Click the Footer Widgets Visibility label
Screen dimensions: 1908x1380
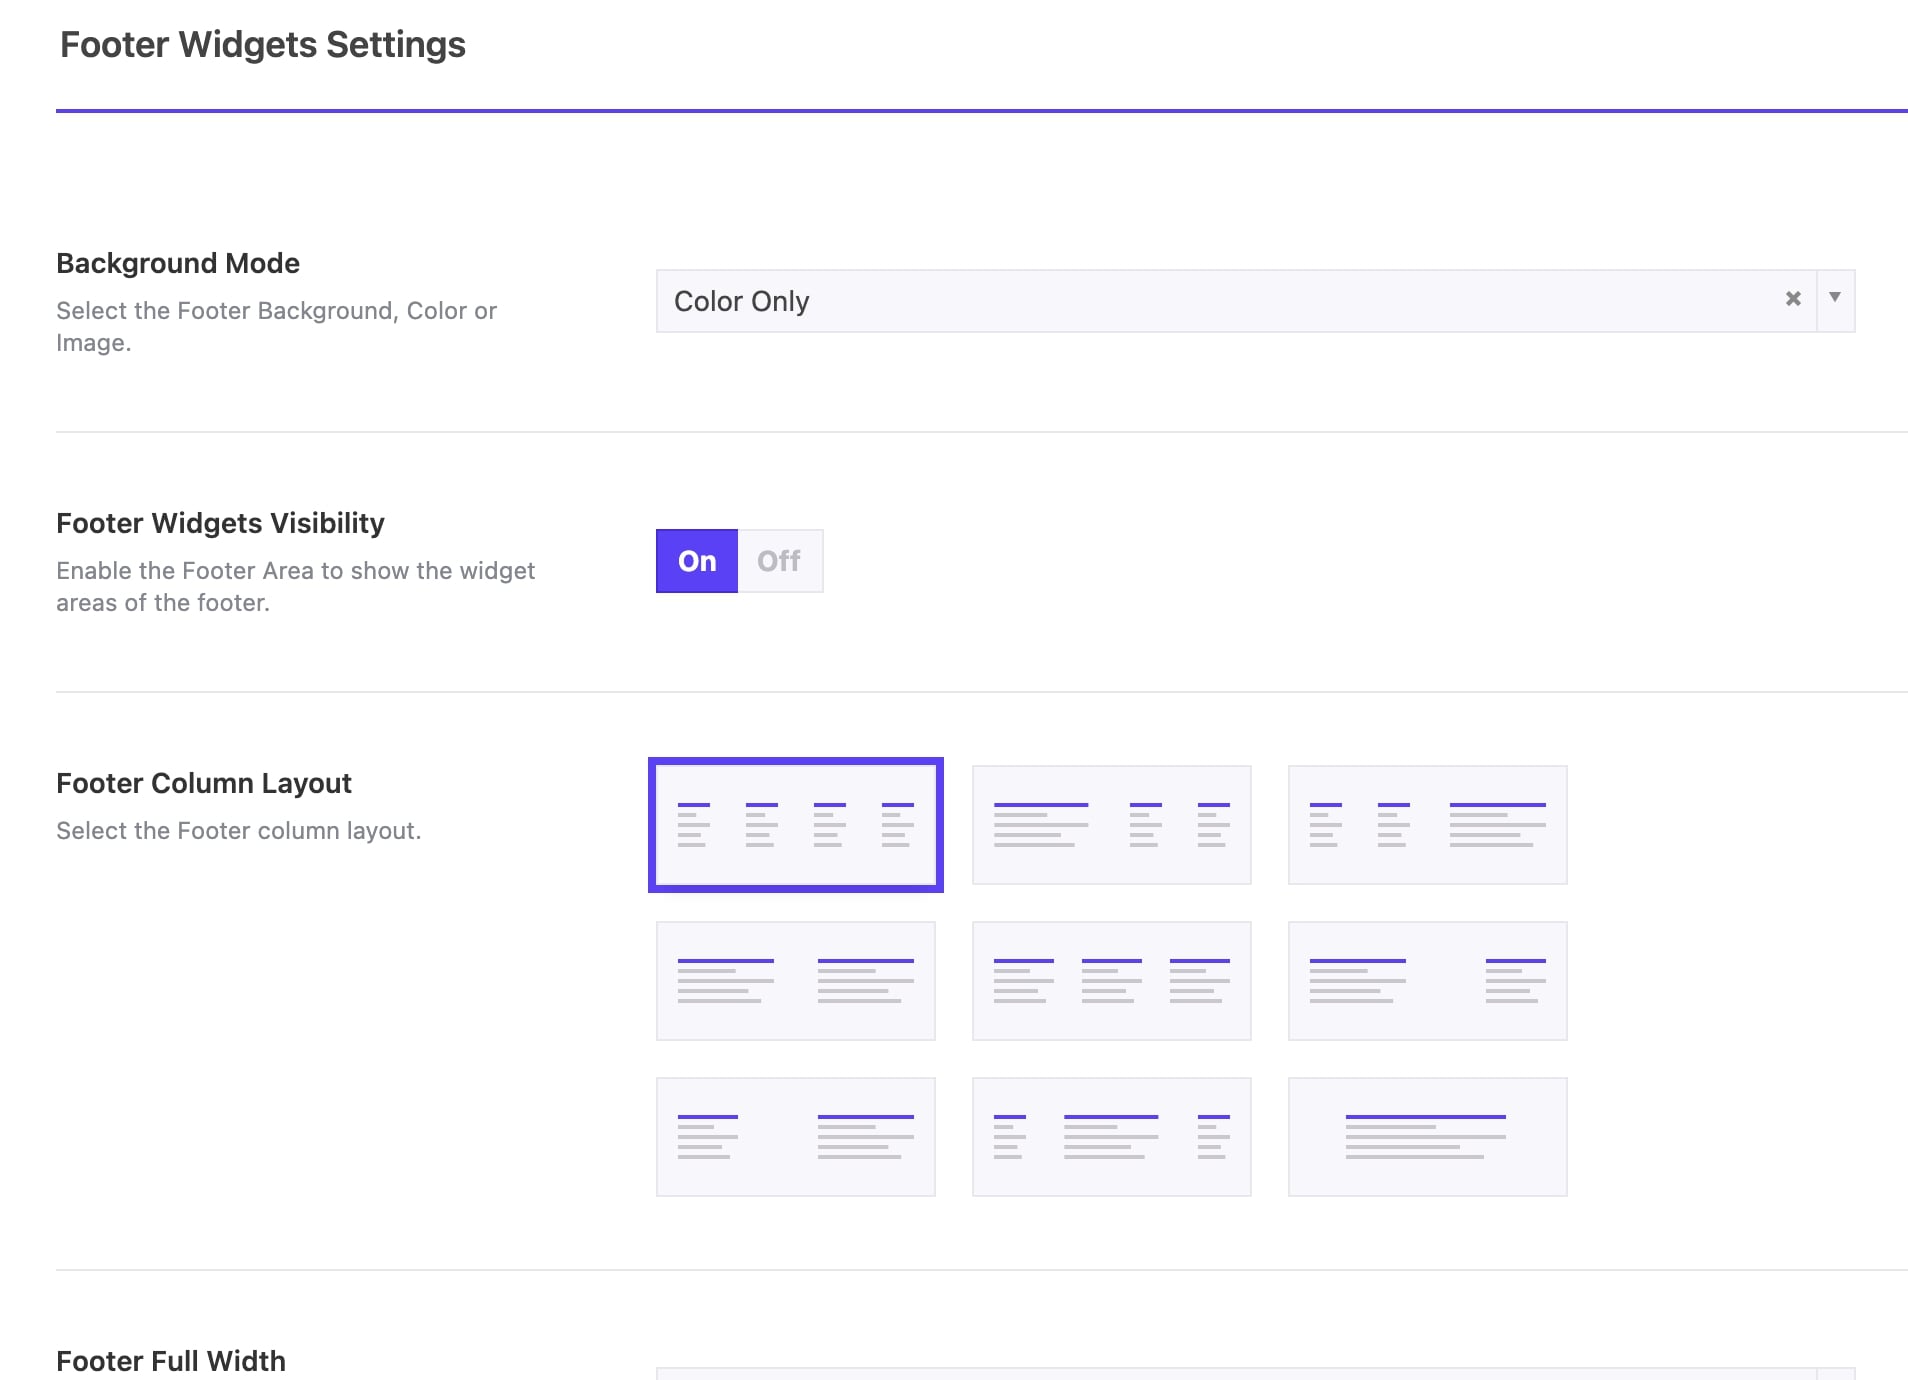click(220, 523)
